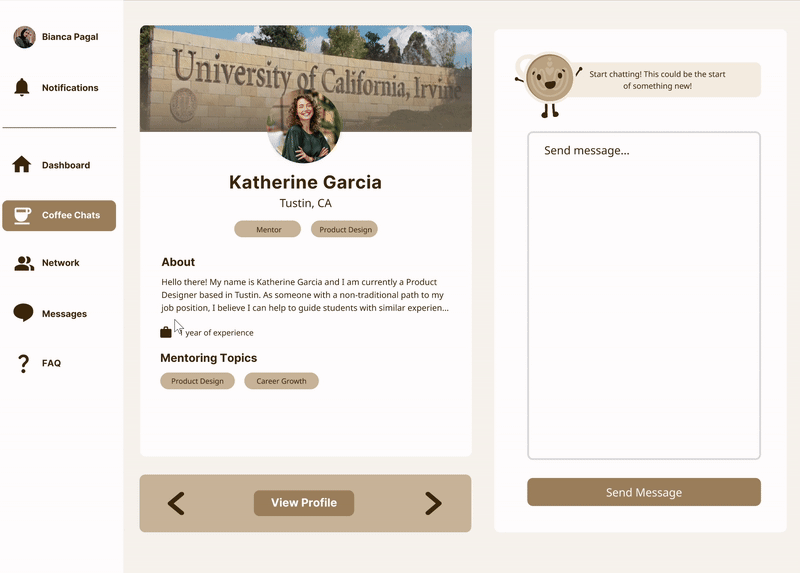Click the About heading

click(x=178, y=262)
